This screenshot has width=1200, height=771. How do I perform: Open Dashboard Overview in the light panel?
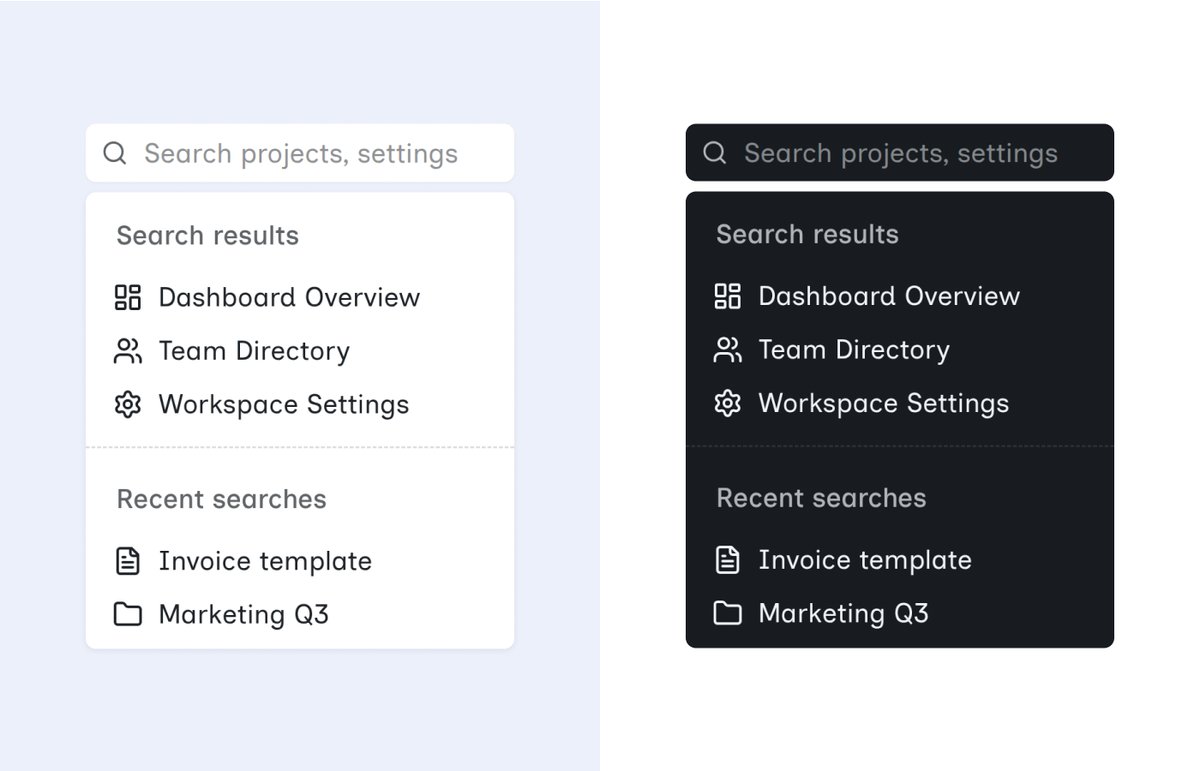point(300,297)
